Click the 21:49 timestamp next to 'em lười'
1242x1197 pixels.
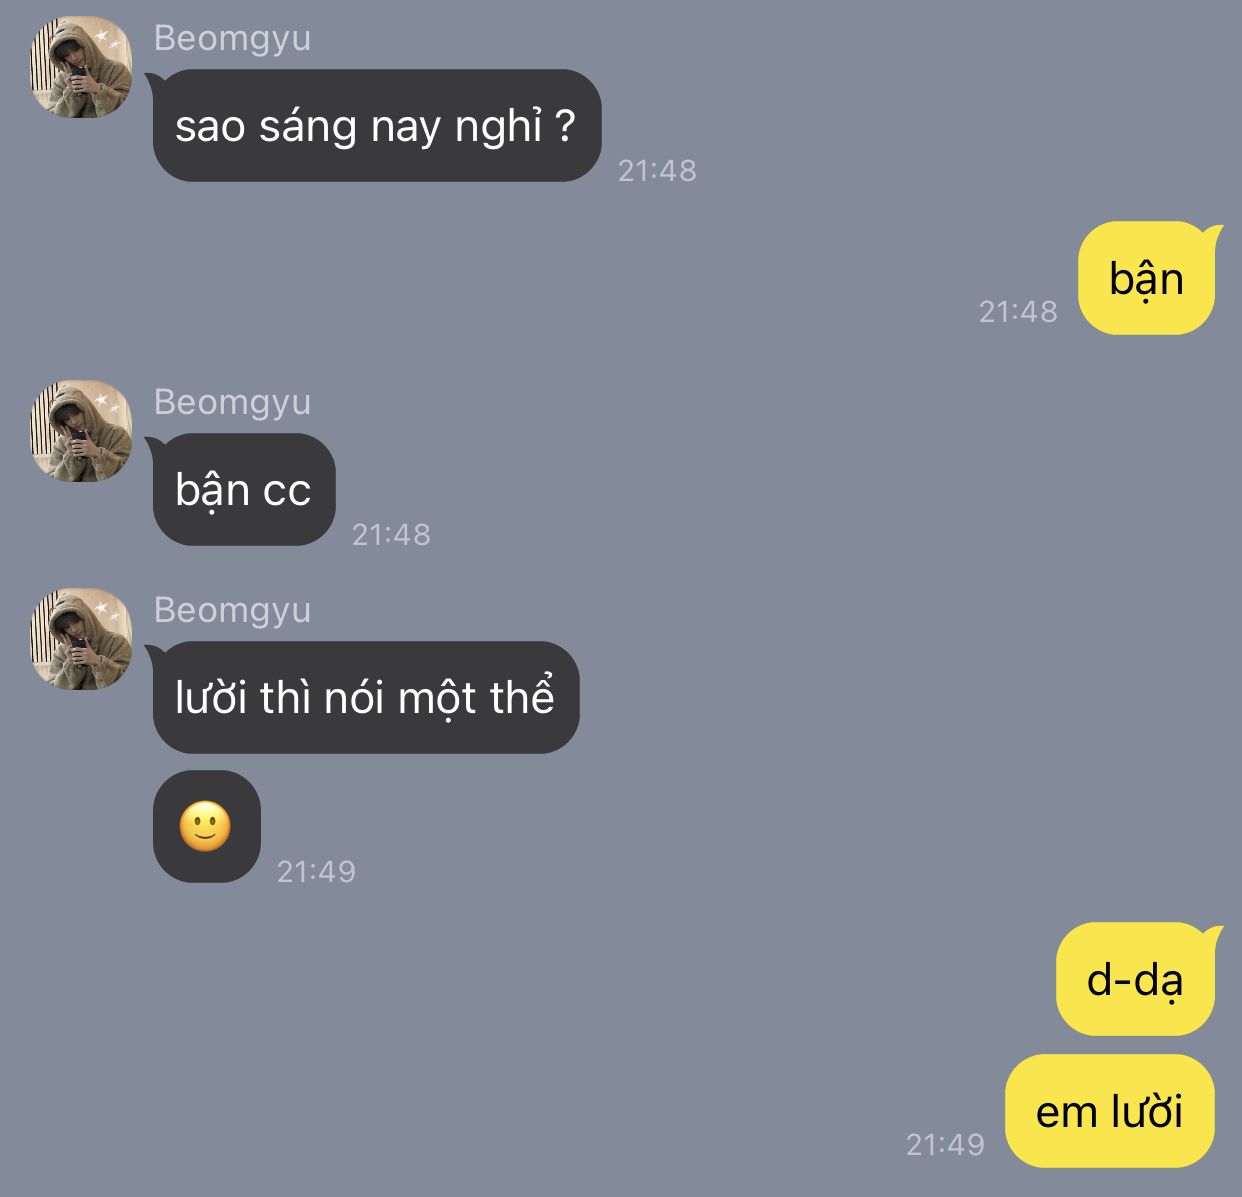pyautogui.click(x=945, y=1144)
